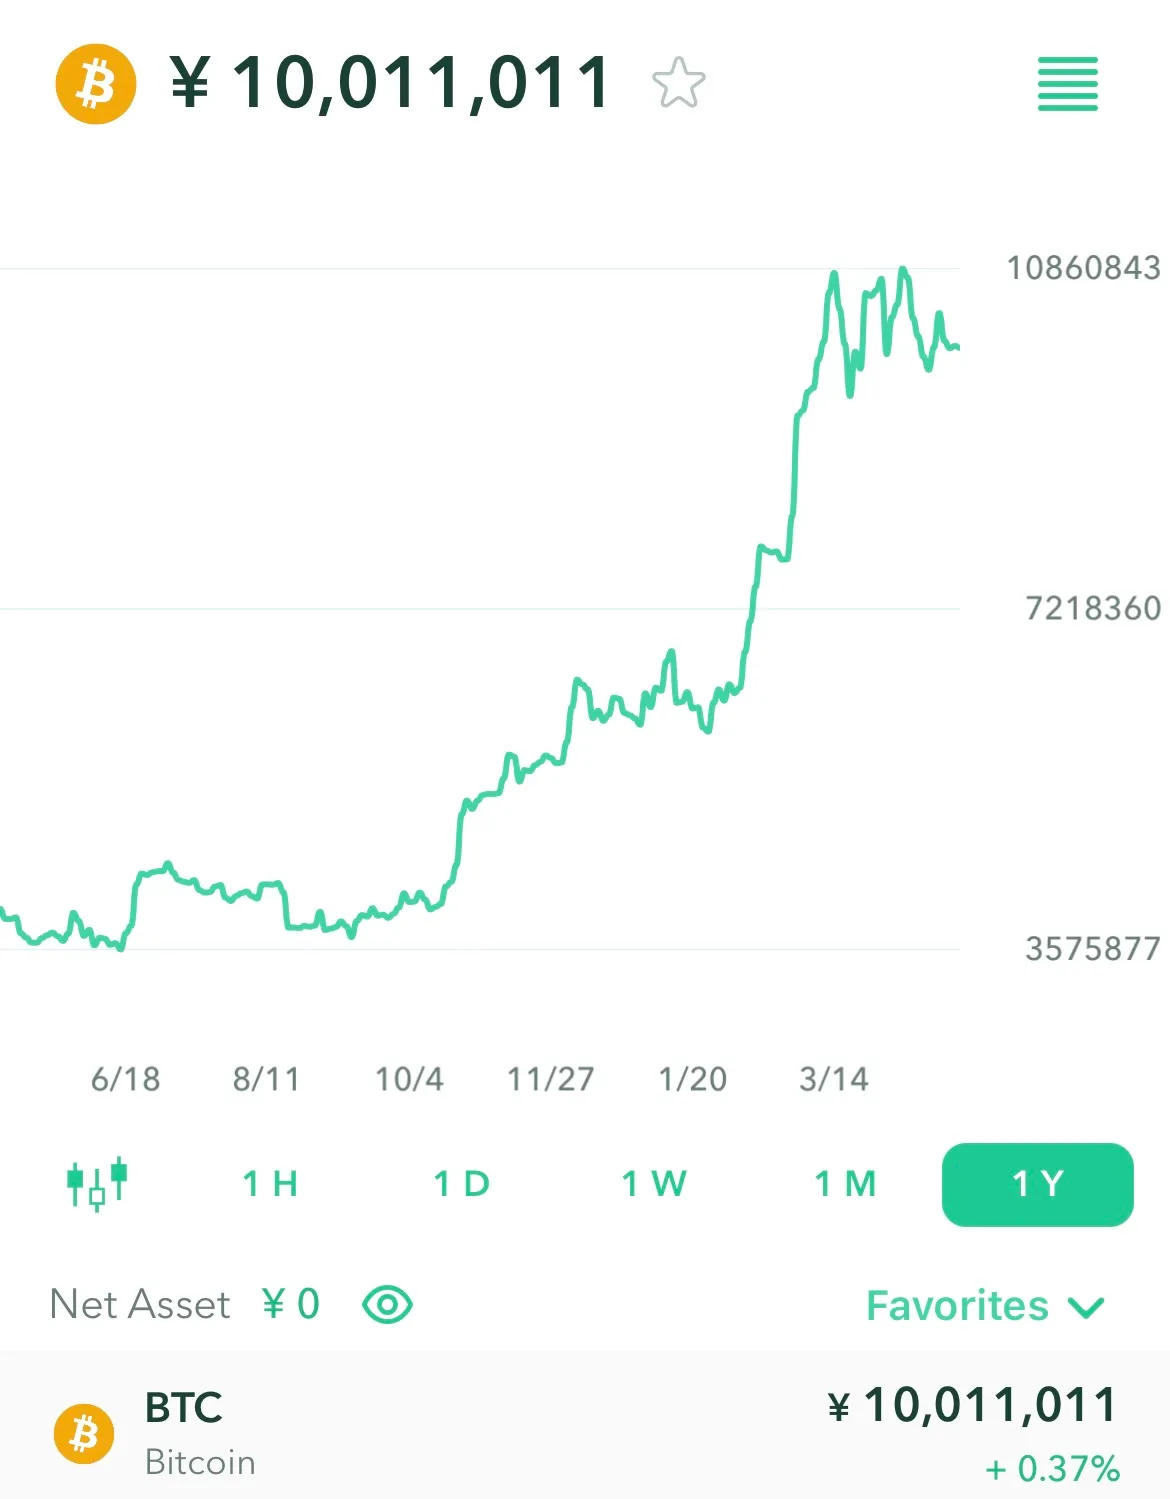
Task: Toggle the favorite star next to price
Action: click(x=679, y=83)
